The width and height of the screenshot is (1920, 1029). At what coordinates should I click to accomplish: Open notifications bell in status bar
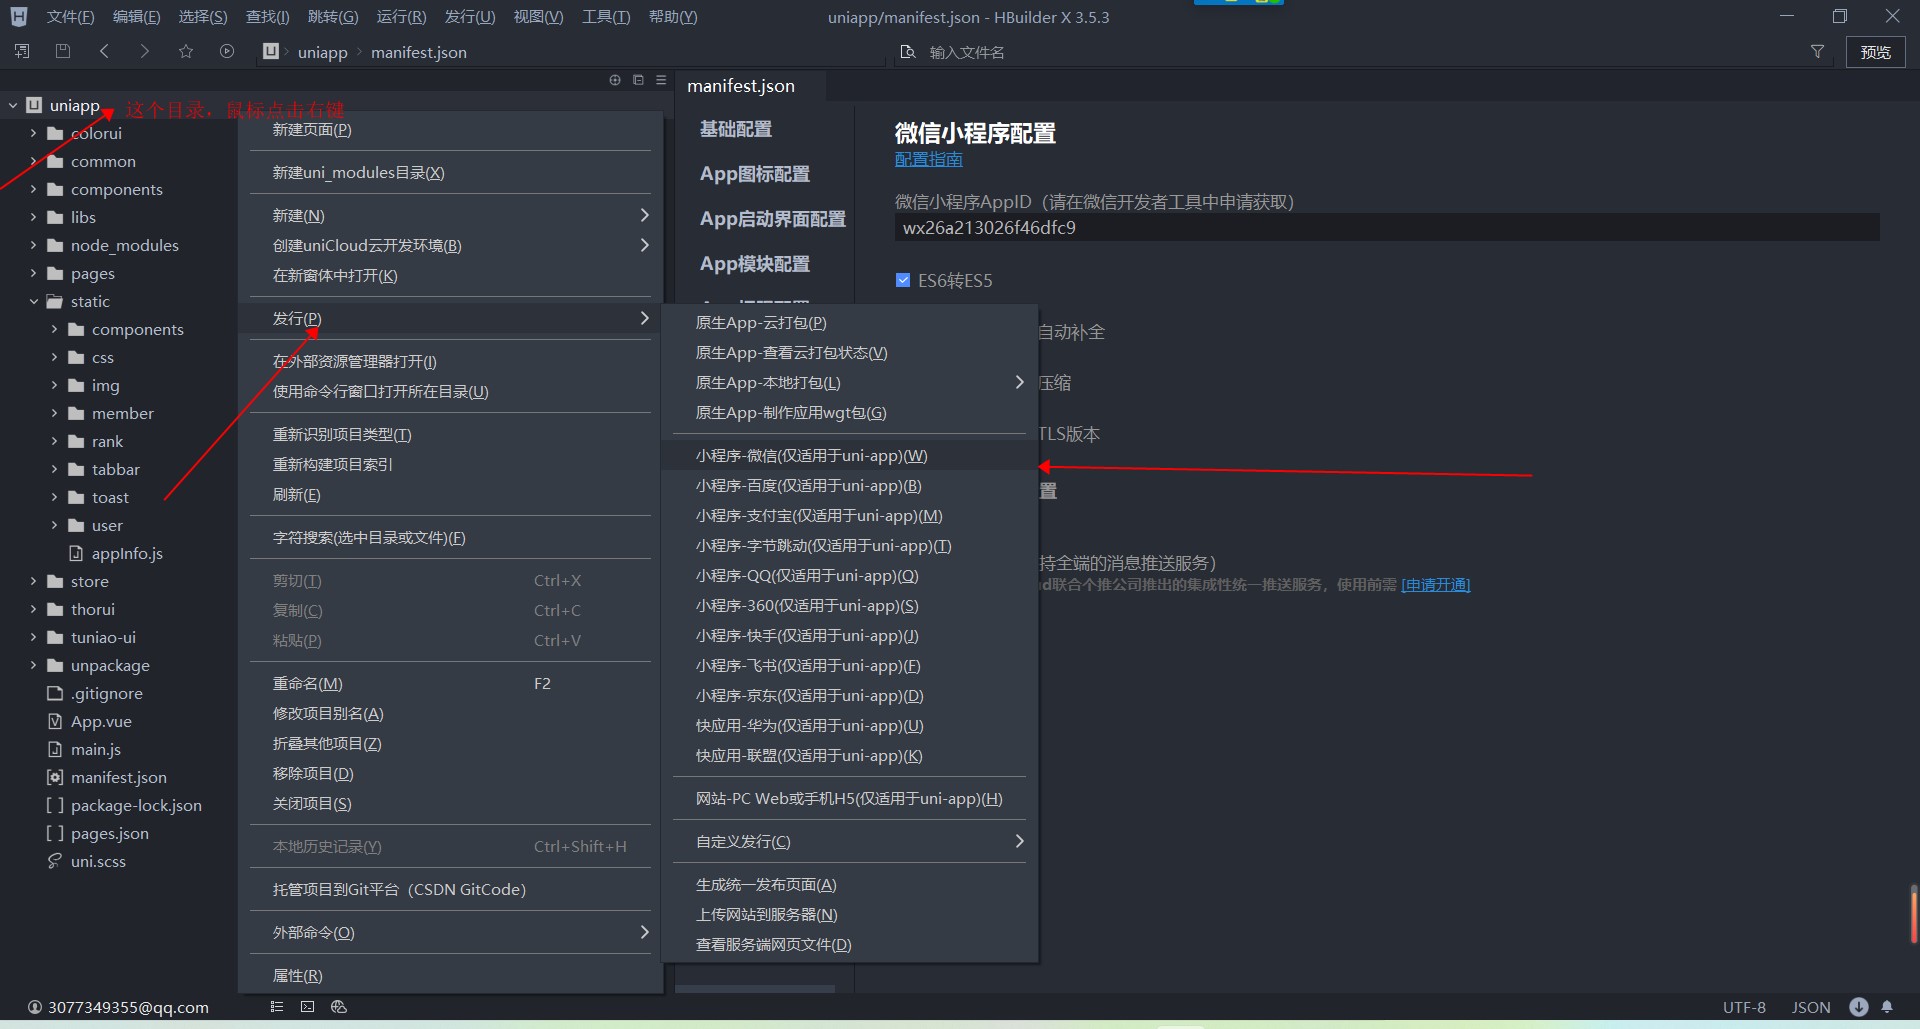click(x=1887, y=1007)
